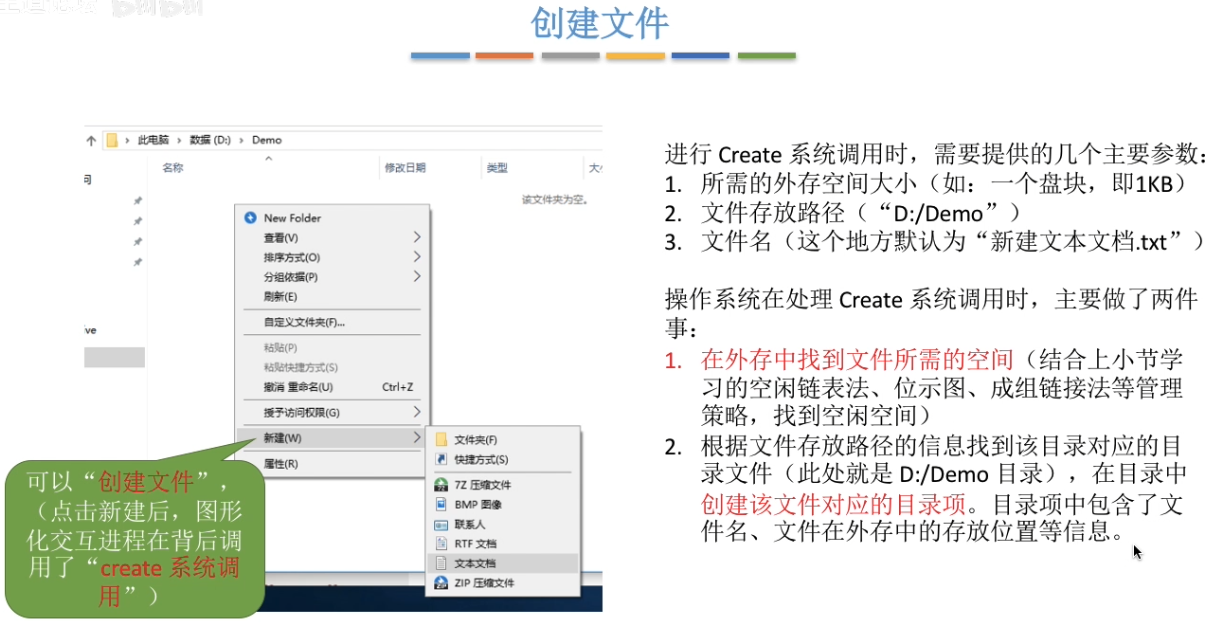This screenshot has width=1218, height=637.
Task: Select 属性(R) properties entry
Action: pos(332,464)
